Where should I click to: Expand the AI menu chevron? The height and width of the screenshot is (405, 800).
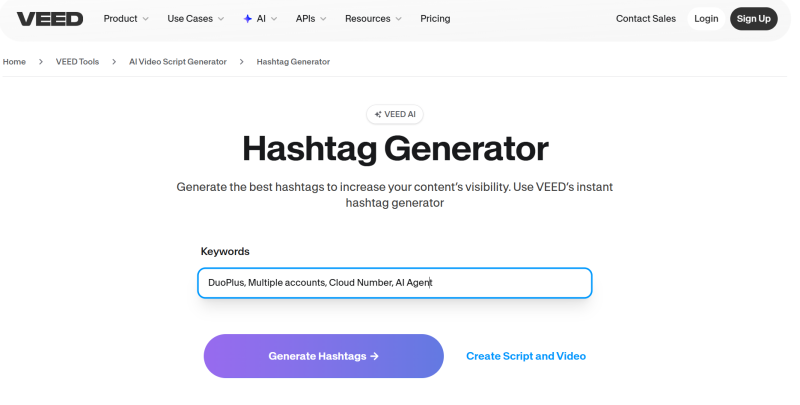click(274, 19)
